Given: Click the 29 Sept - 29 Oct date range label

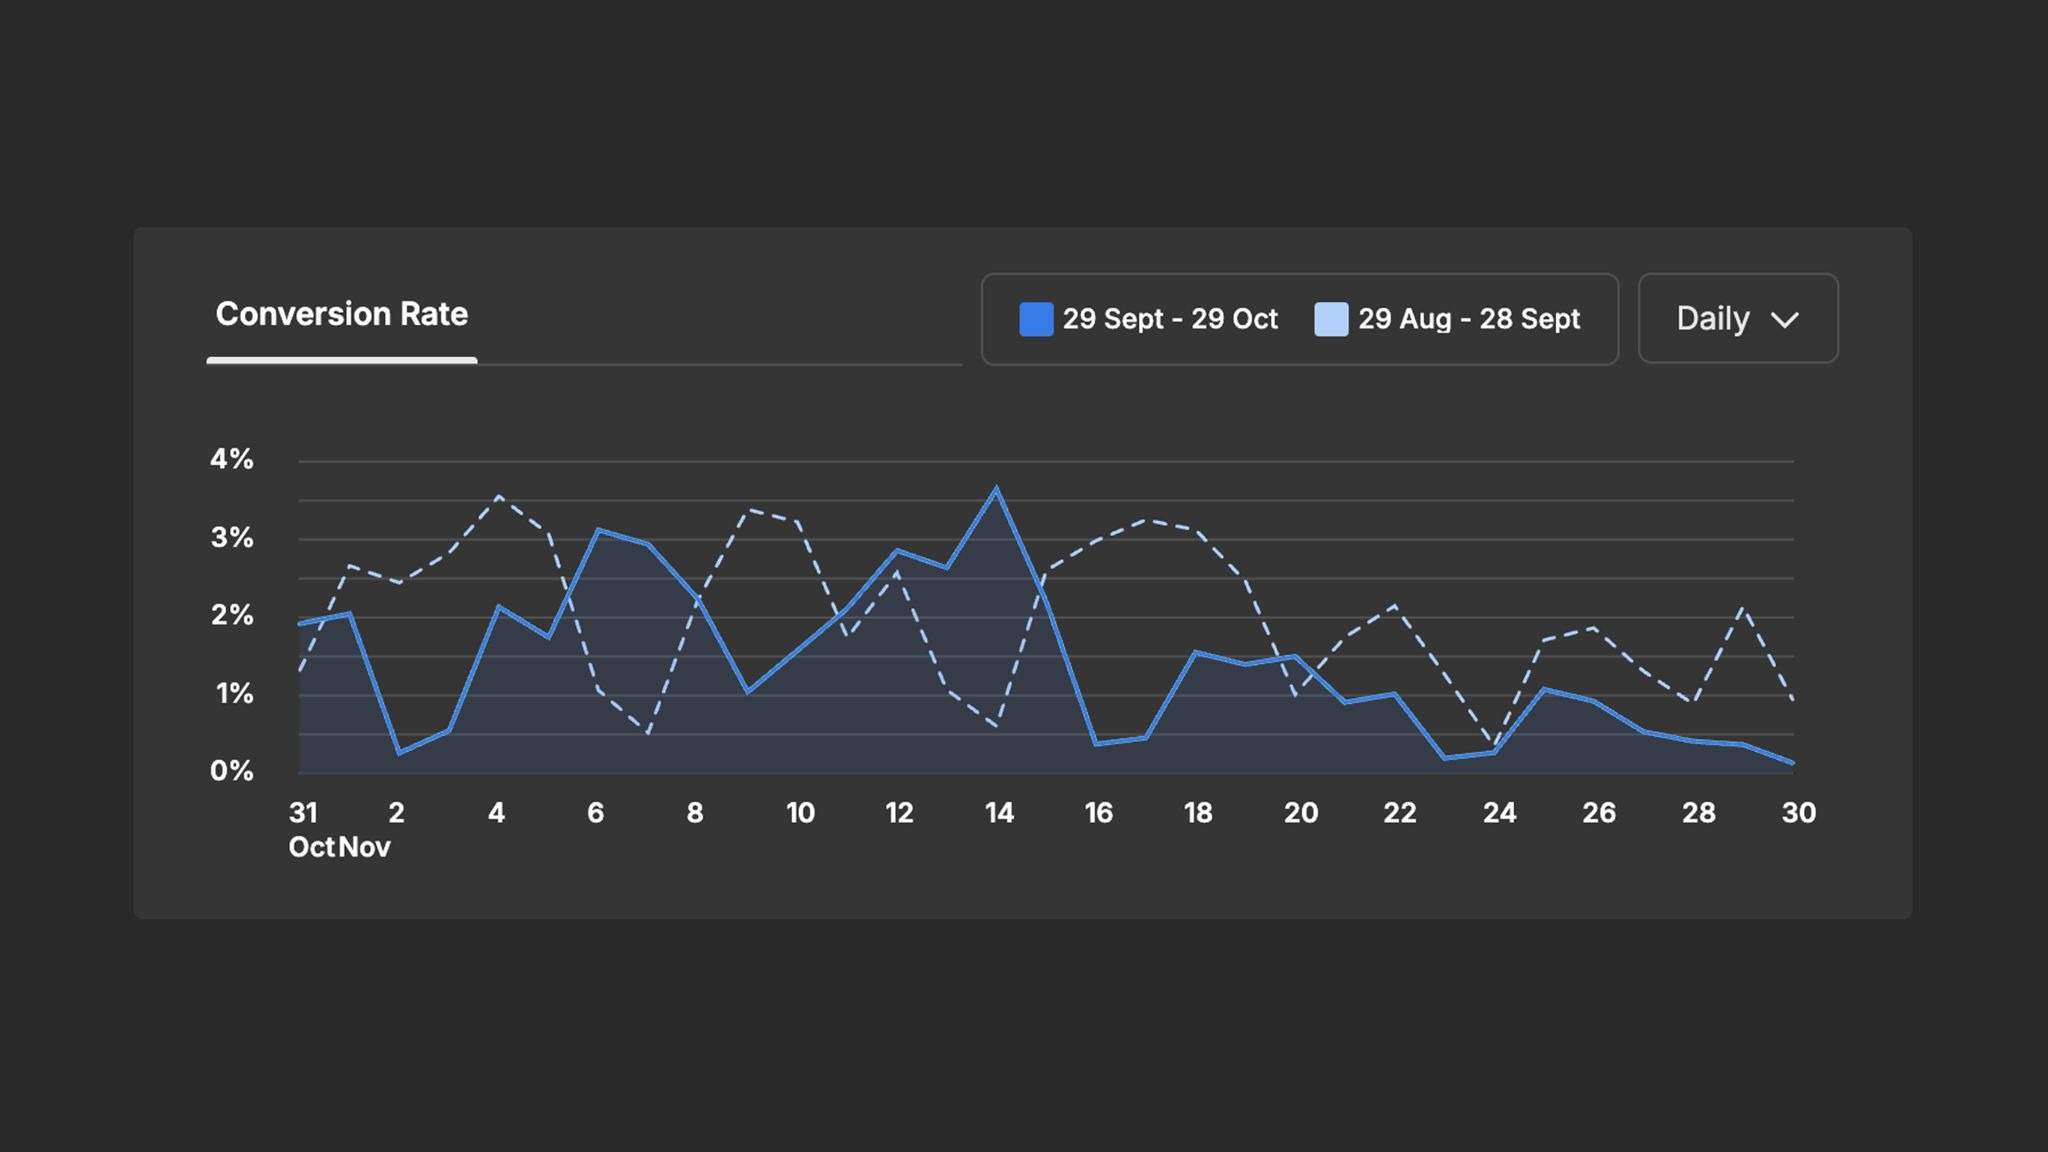Looking at the screenshot, I should click(1170, 319).
